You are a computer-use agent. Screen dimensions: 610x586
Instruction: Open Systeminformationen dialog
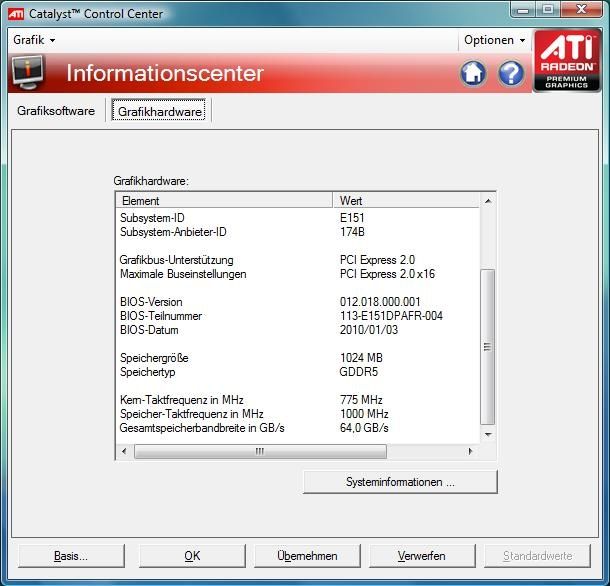point(400,482)
